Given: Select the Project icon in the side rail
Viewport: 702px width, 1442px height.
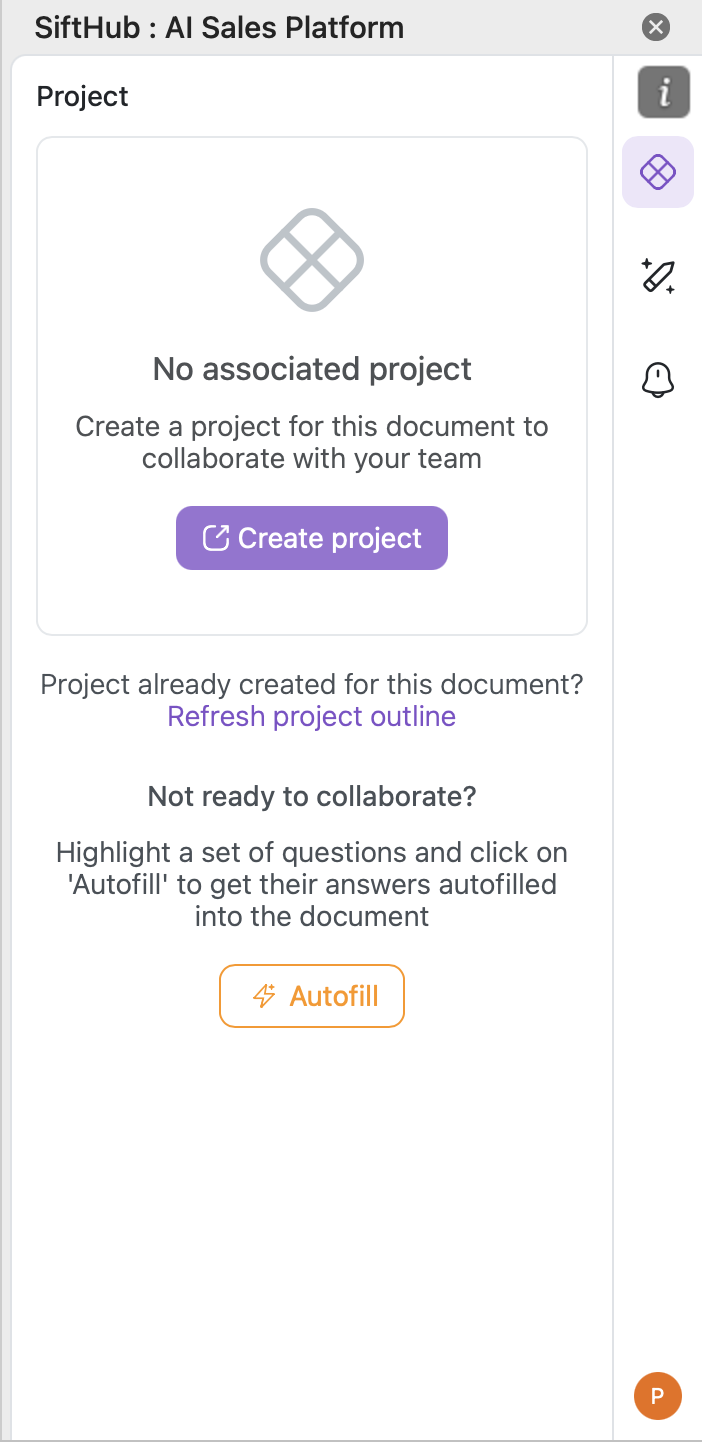Looking at the screenshot, I should 658,172.
